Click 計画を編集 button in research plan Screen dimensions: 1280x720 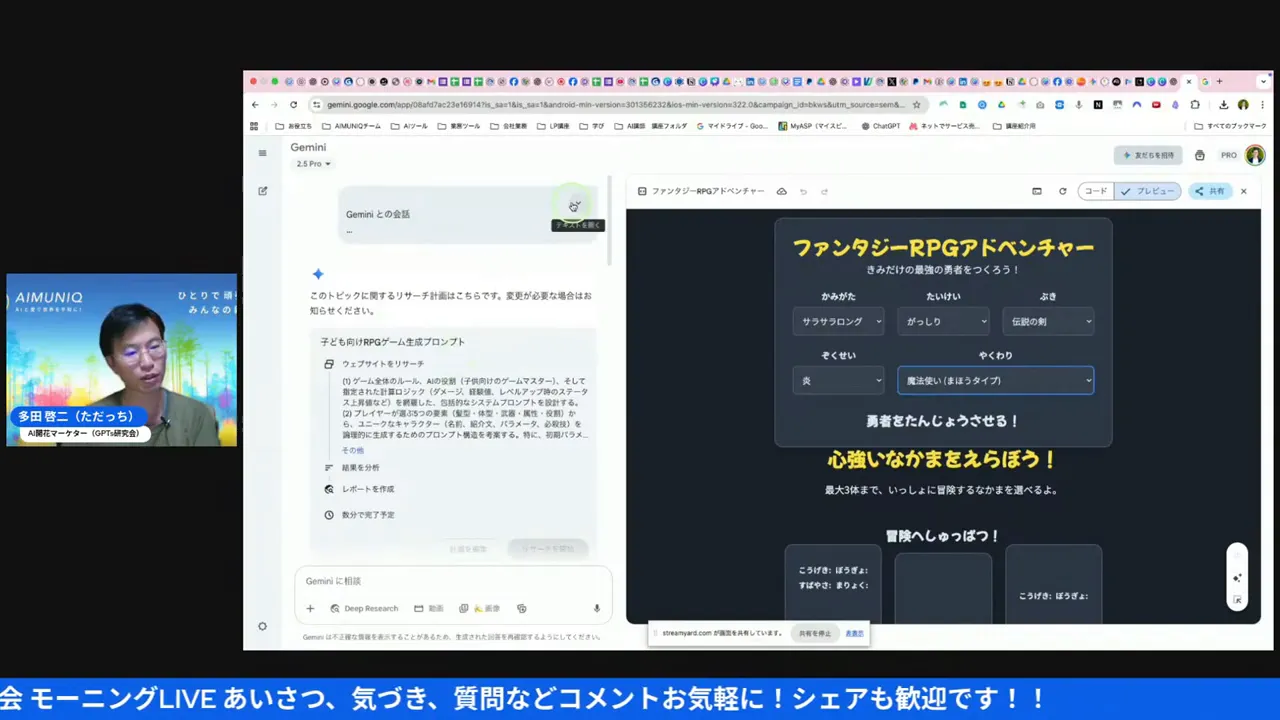coord(466,548)
